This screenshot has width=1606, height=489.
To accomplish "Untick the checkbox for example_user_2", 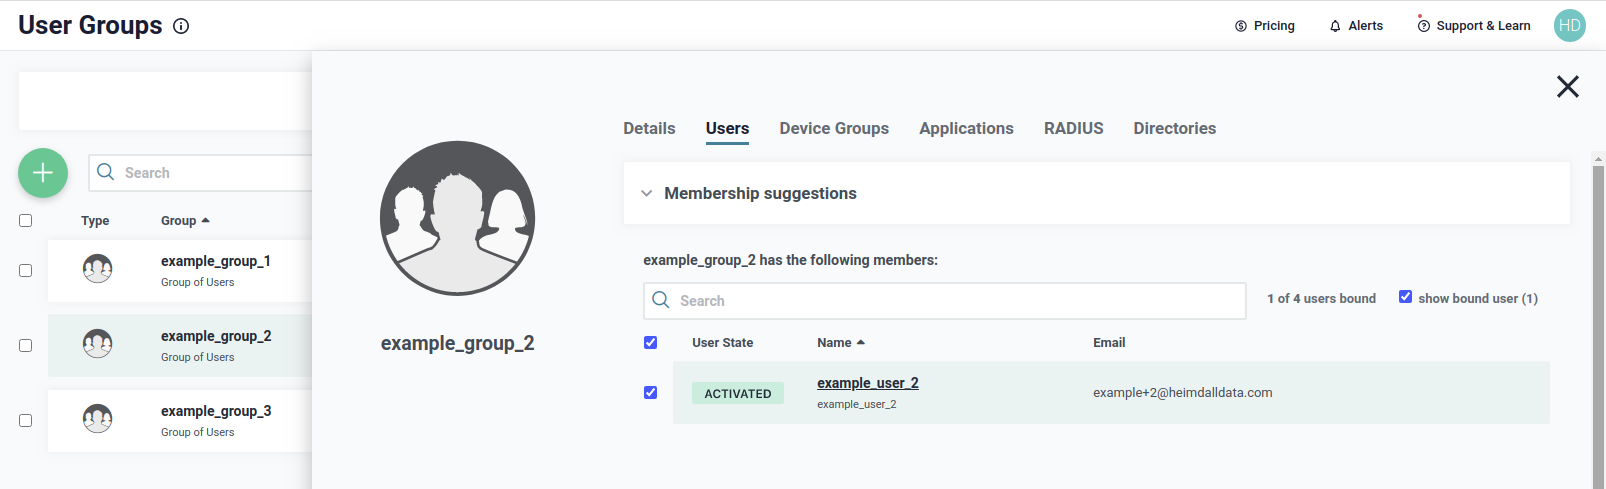I will point(650,393).
